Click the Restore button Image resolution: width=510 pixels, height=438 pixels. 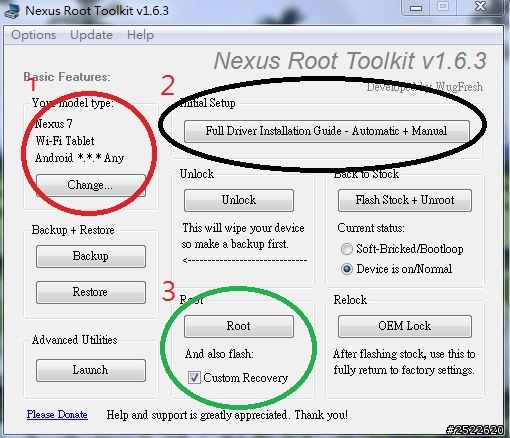tap(91, 292)
